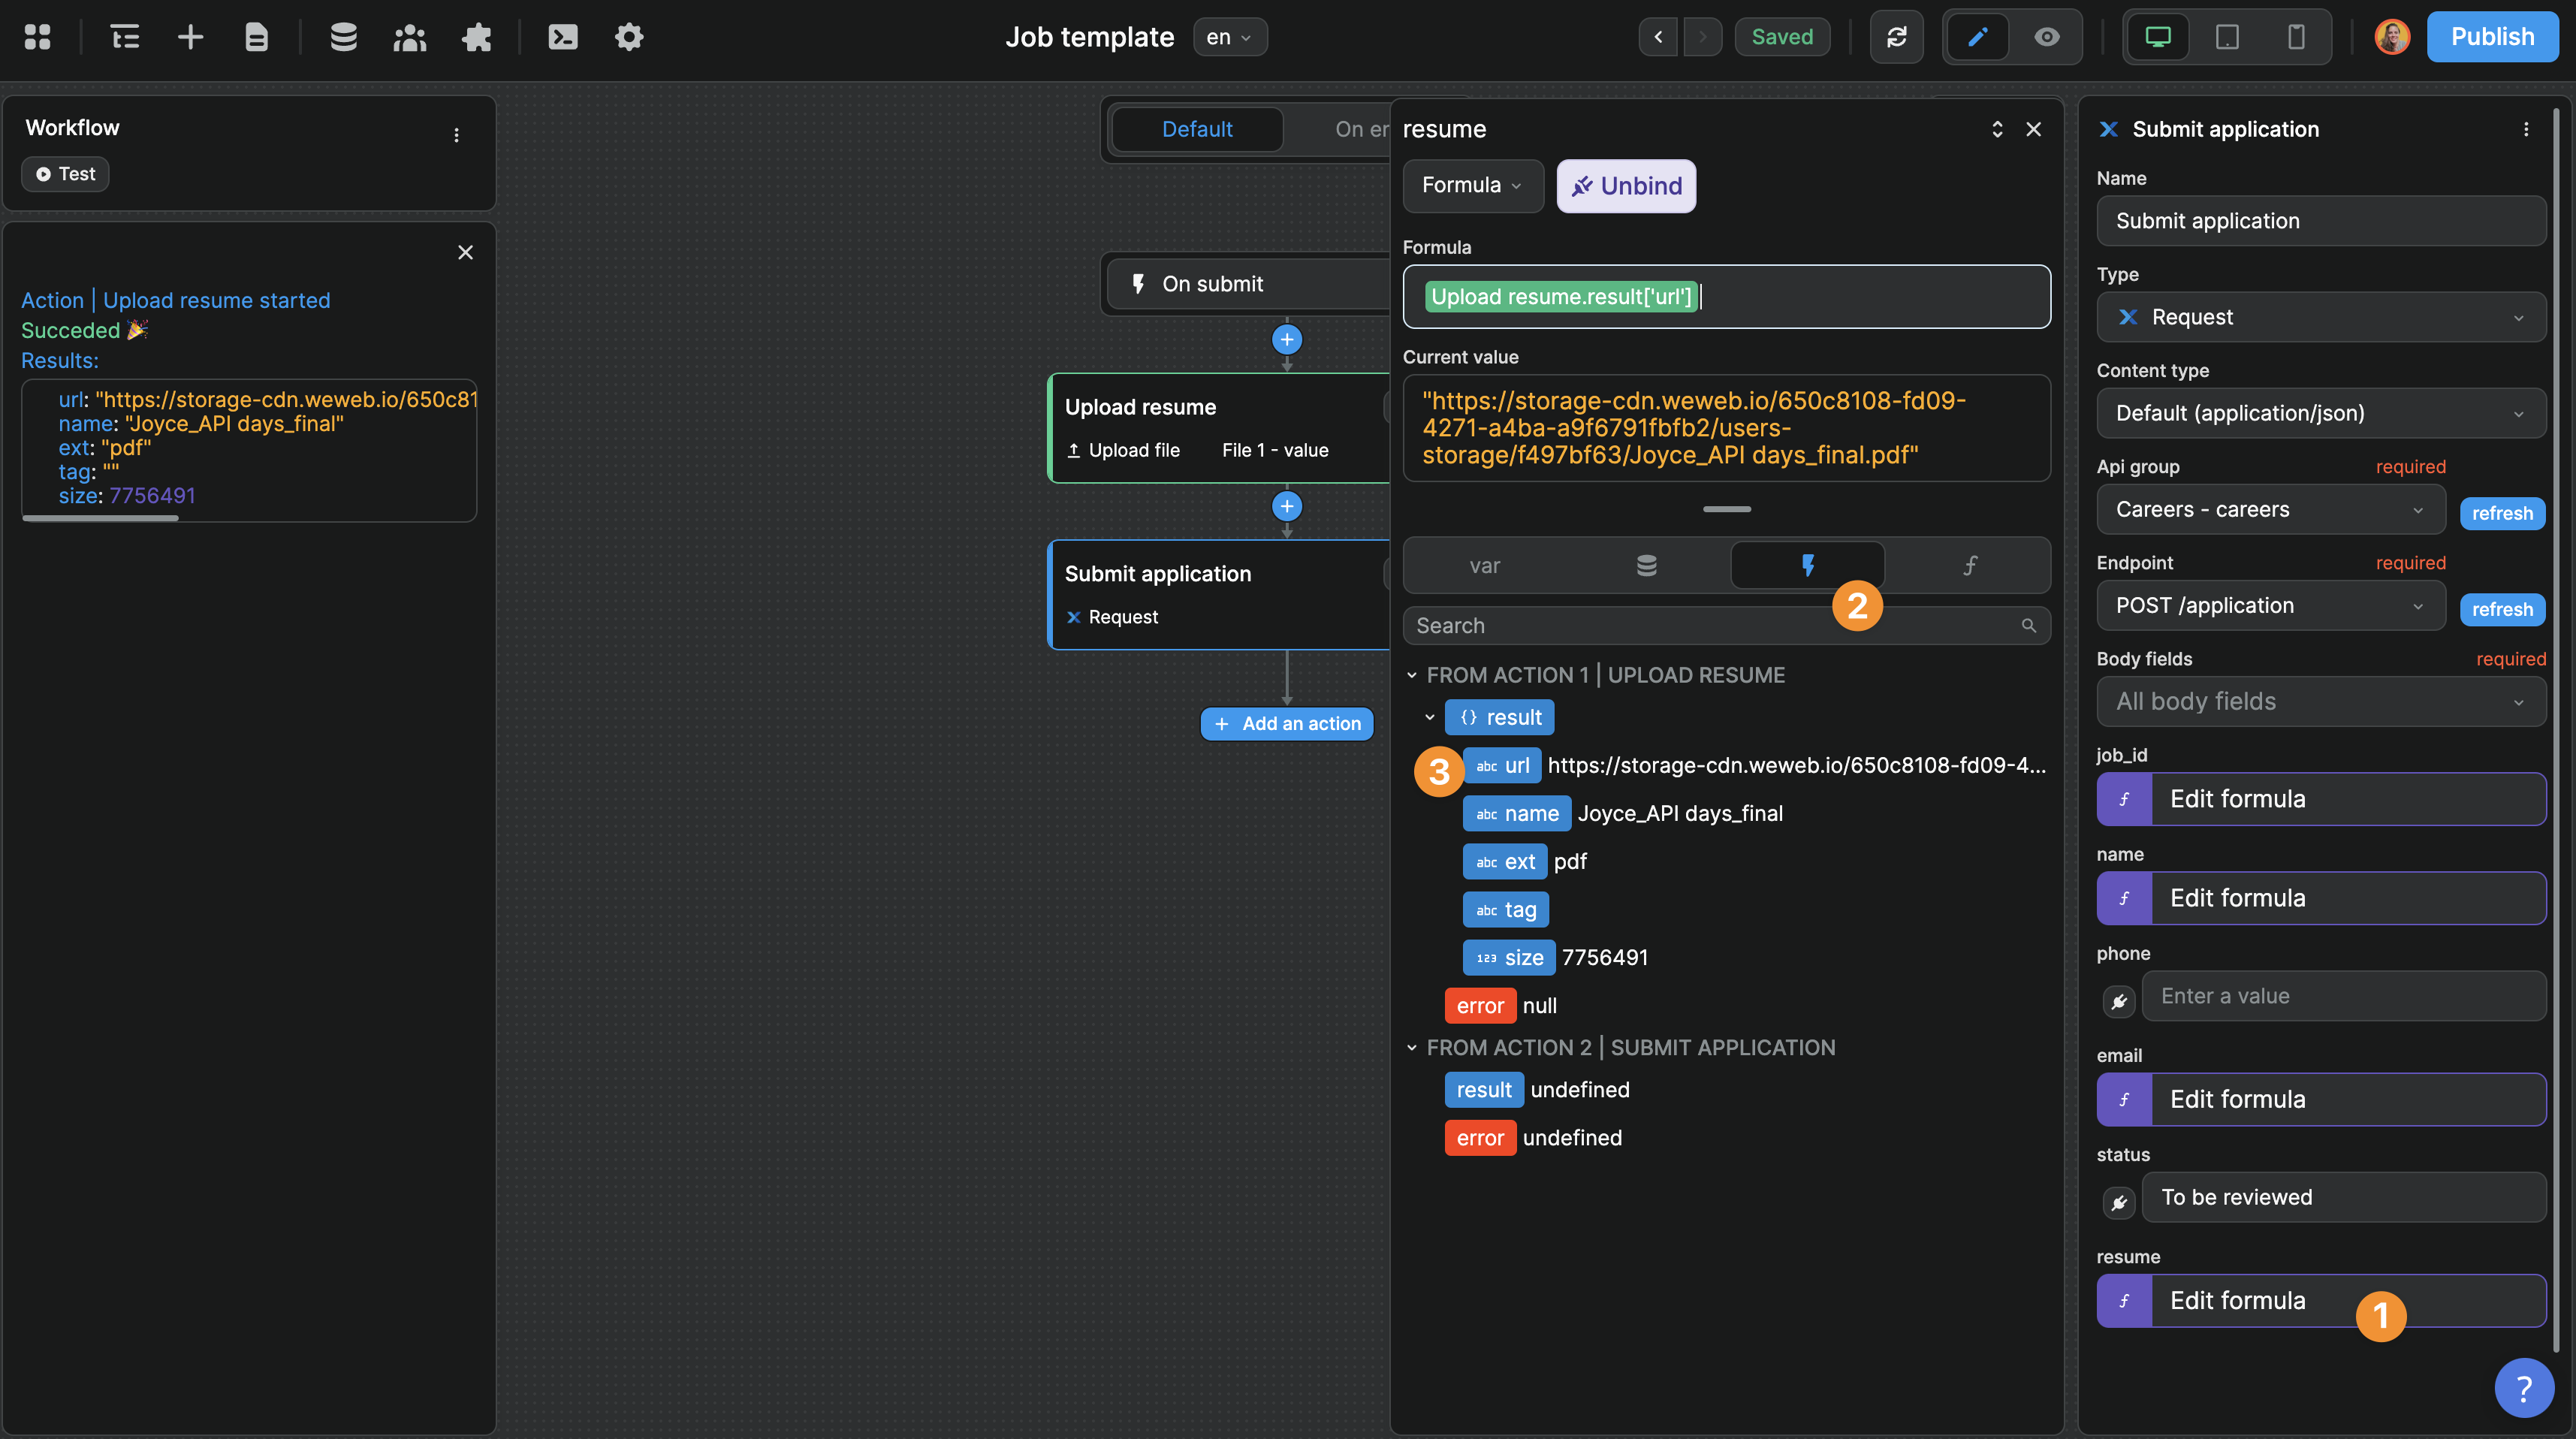Click the Publish button
This screenshot has width=2576, height=1439.
[x=2492, y=37]
